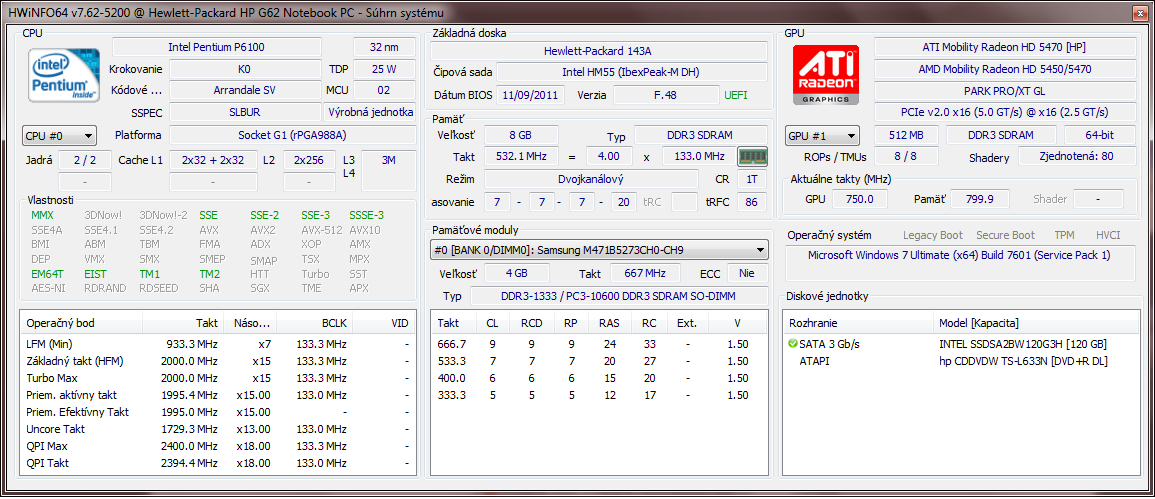
Task: Click the RAS column header in memory timings
Action: click(609, 323)
